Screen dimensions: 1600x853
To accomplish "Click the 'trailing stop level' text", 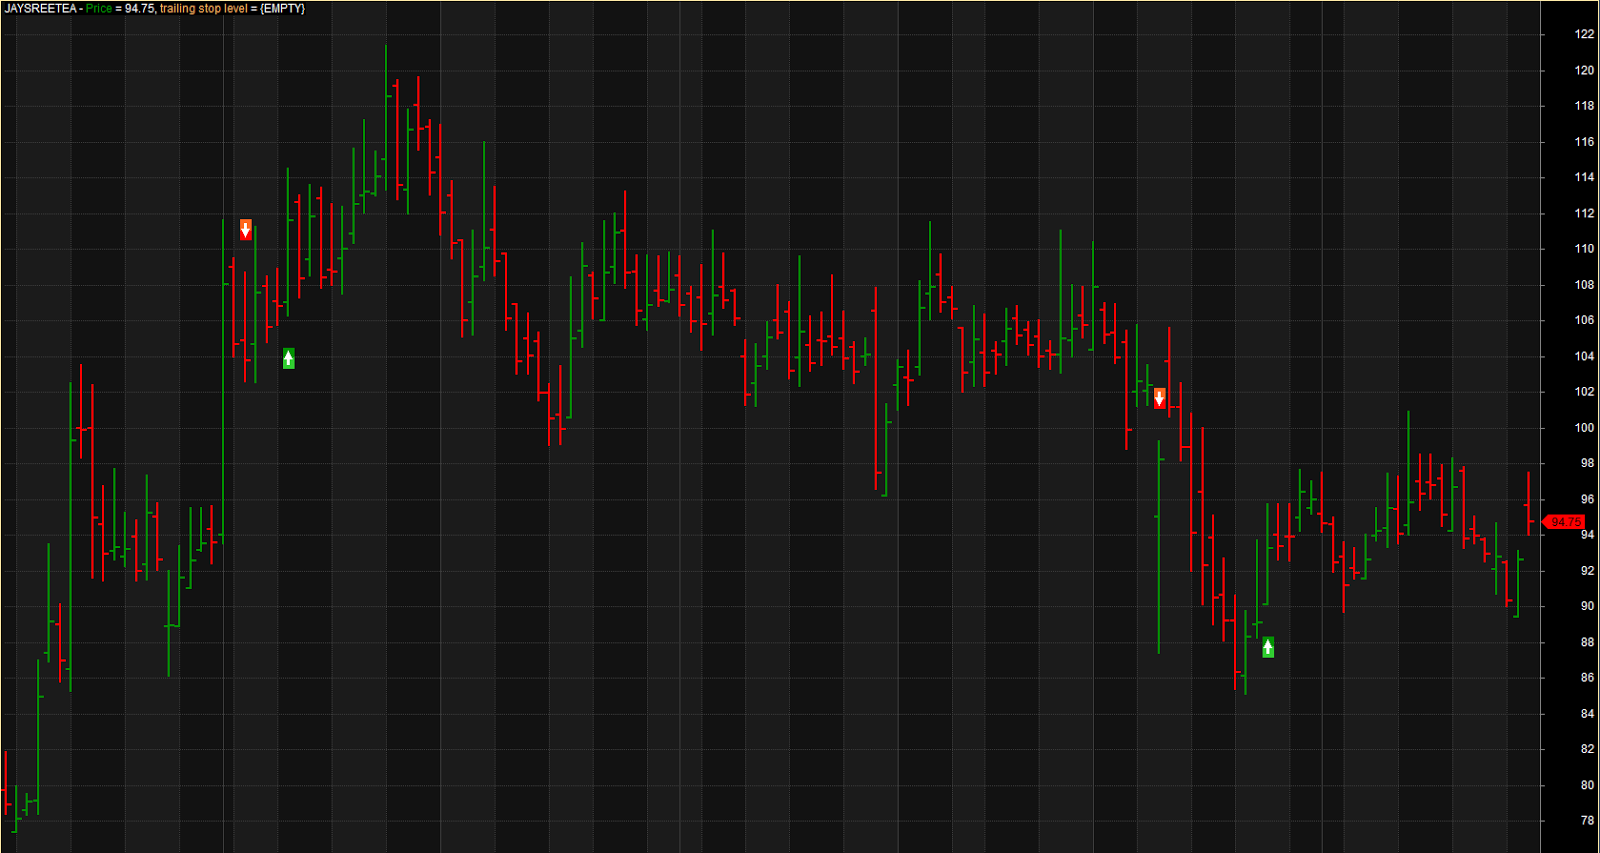I will pyautogui.click(x=203, y=8).
